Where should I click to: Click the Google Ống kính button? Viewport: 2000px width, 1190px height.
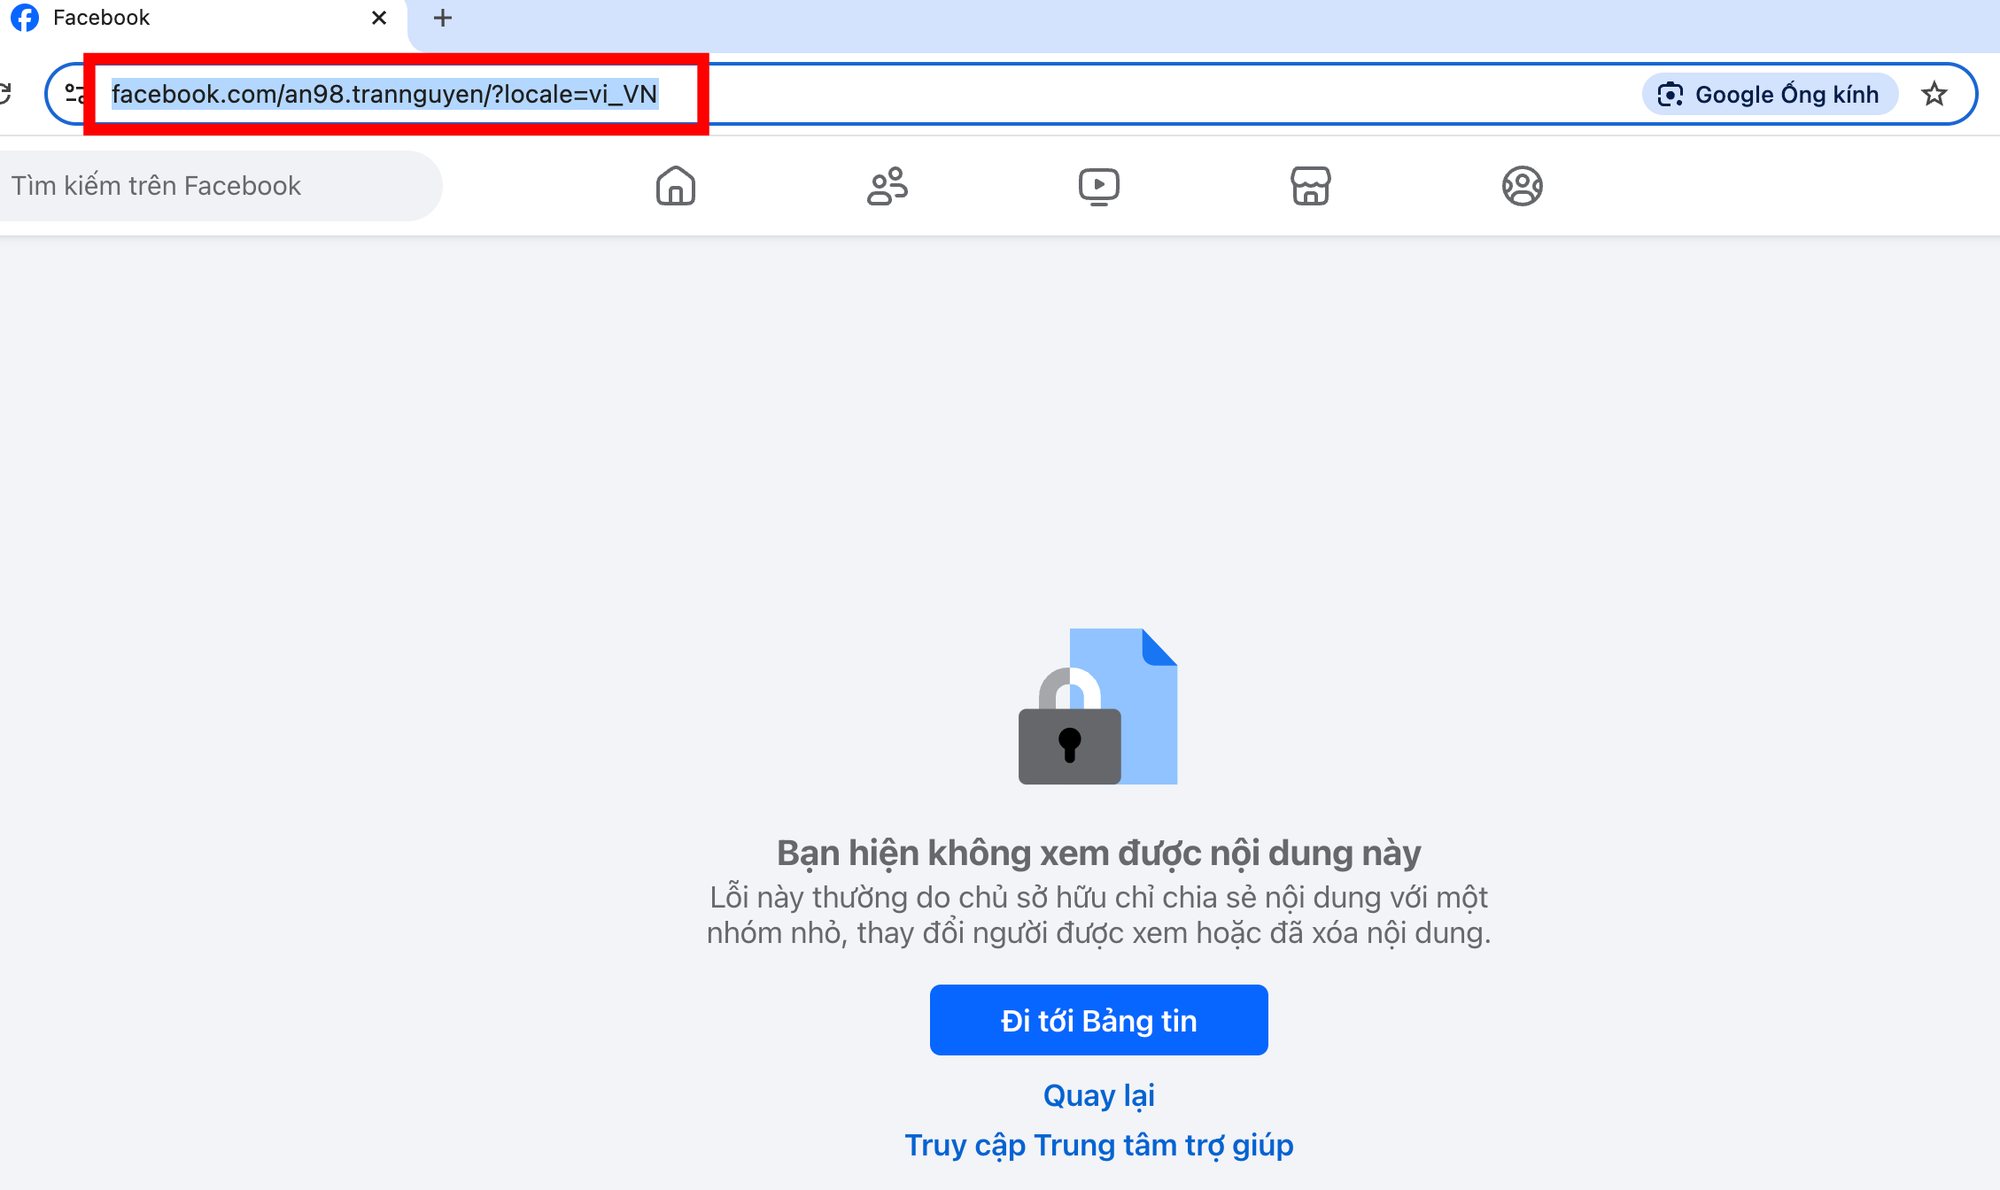(x=1769, y=94)
